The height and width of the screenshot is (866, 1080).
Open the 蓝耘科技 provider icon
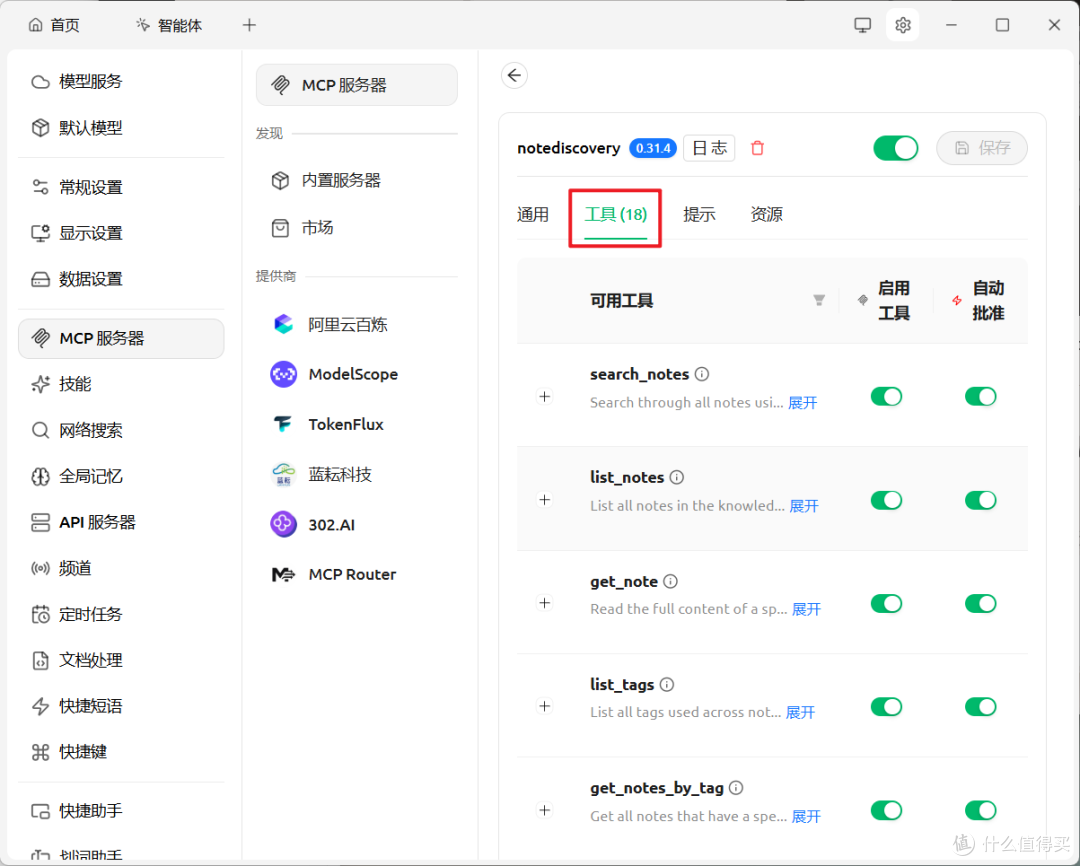283,475
